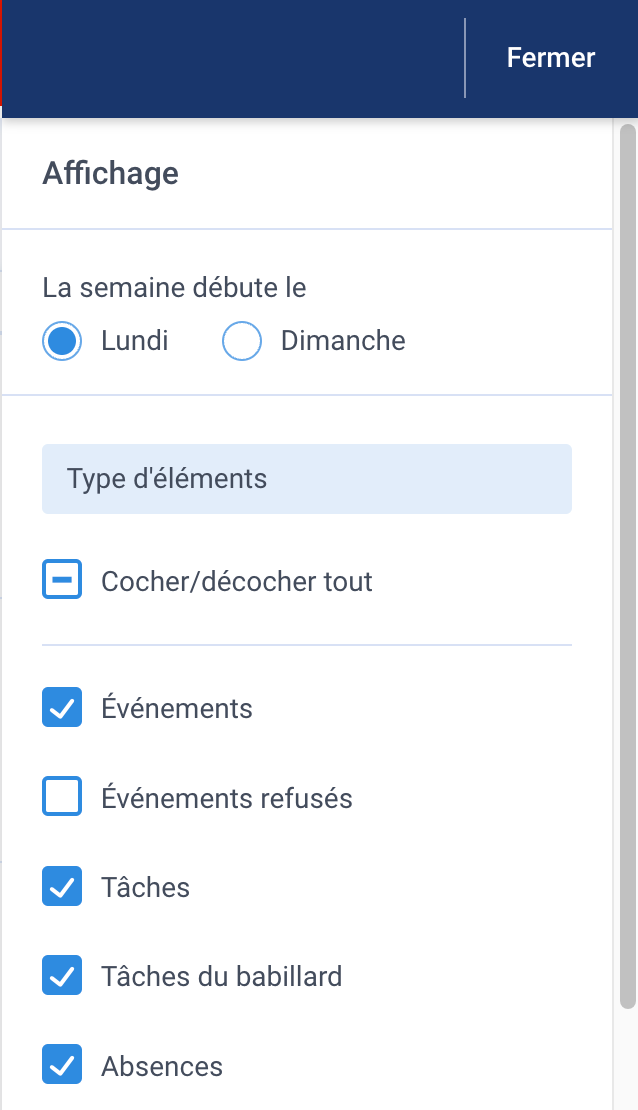Click the 'Tâches du babillard' label text
Screen dimensions: 638x1110
tap(222, 976)
